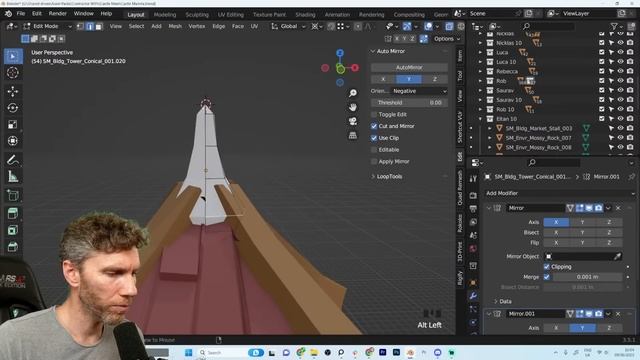Uncheck Cut and Mirror option

(x=374, y=126)
